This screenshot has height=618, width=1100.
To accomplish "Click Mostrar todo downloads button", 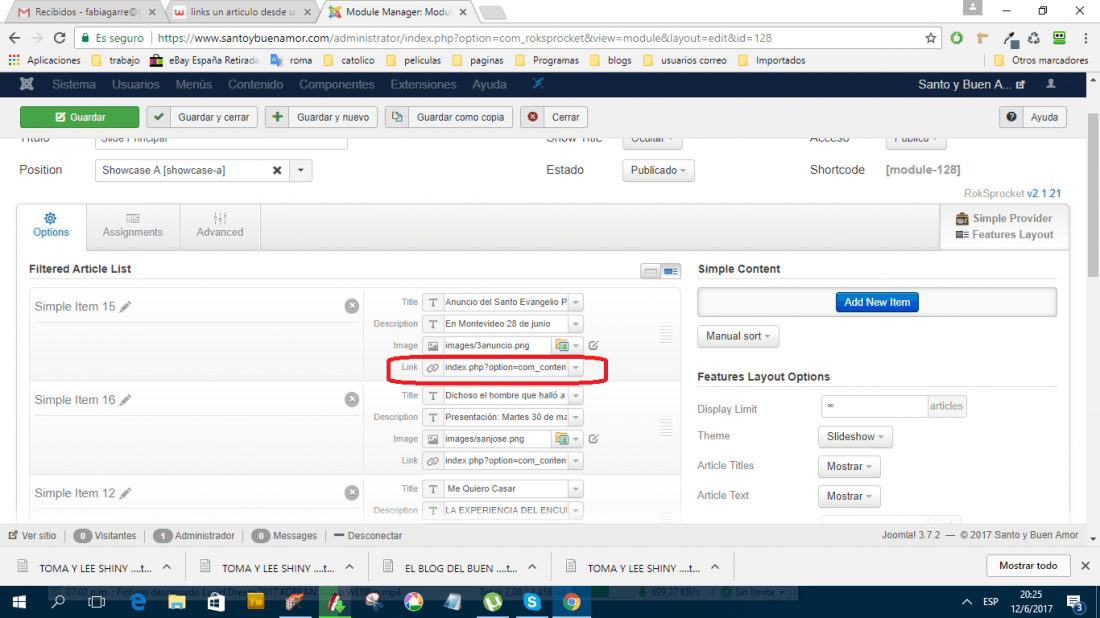I will tap(1028, 565).
